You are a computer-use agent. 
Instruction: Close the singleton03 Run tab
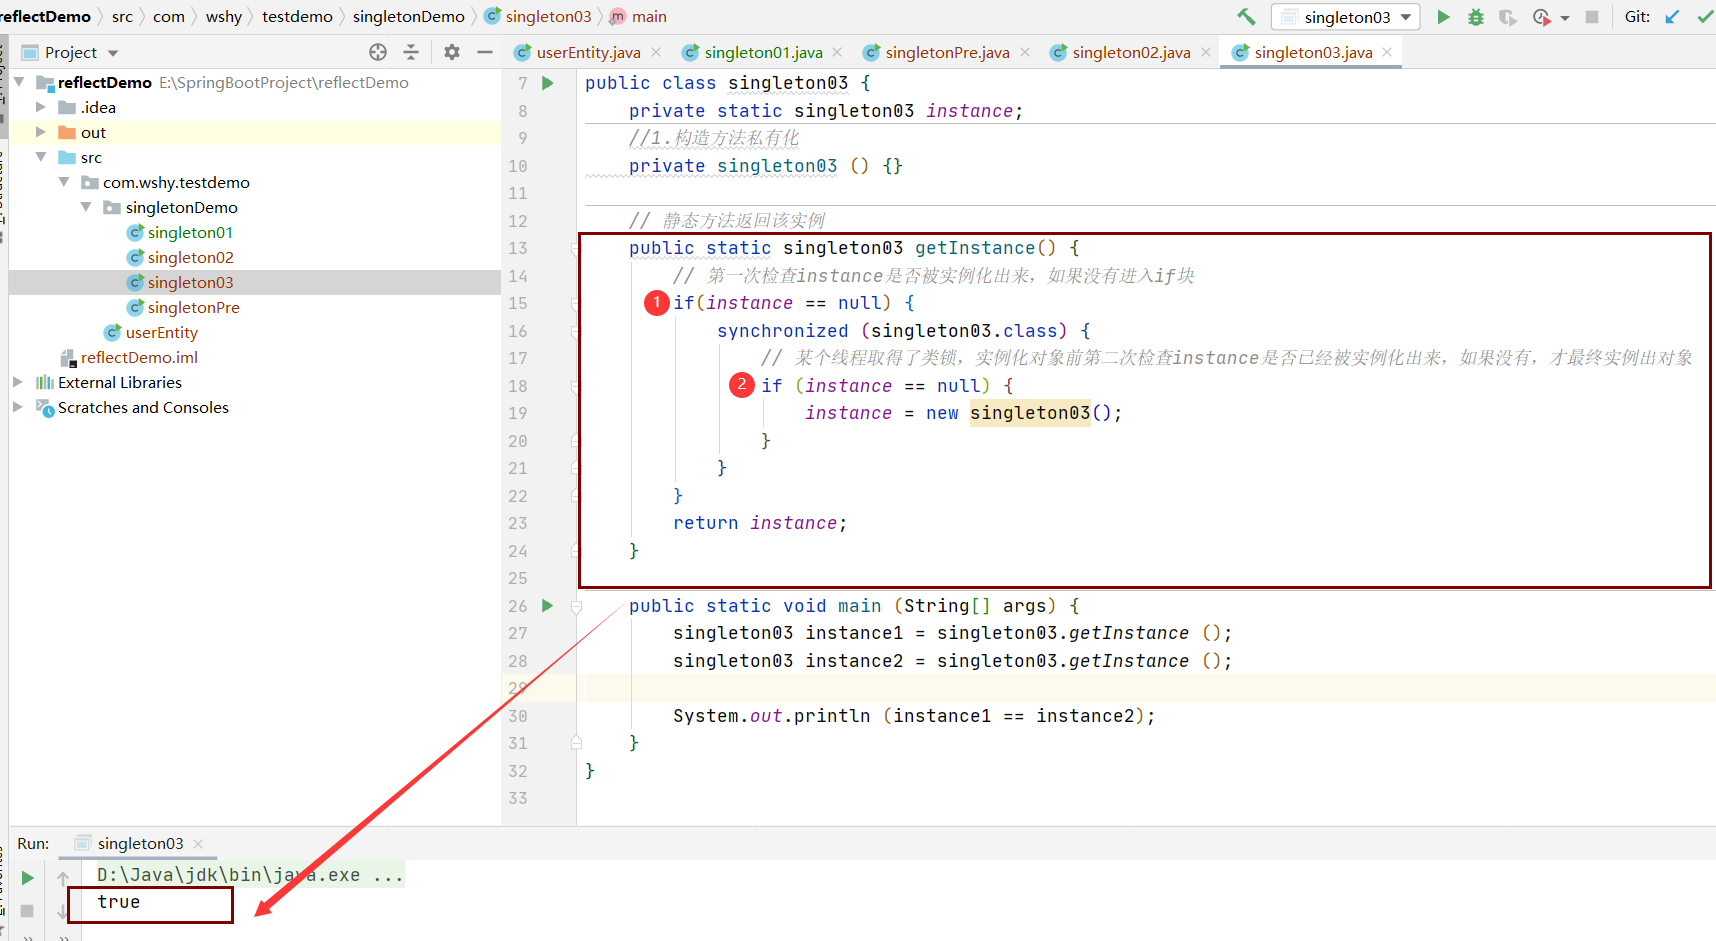coord(198,844)
